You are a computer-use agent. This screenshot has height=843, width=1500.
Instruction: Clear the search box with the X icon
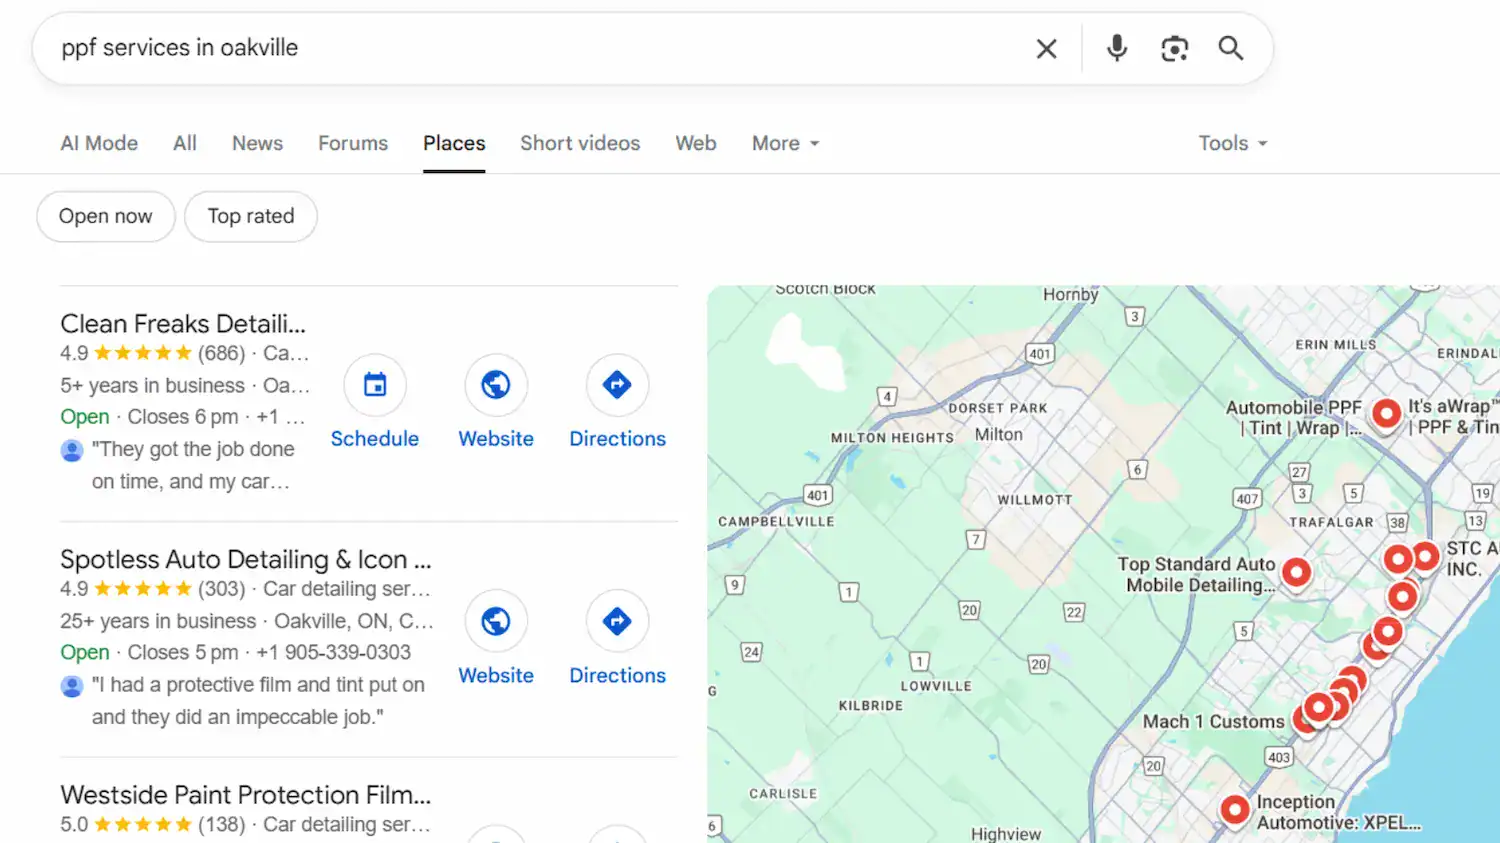pos(1046,48)
